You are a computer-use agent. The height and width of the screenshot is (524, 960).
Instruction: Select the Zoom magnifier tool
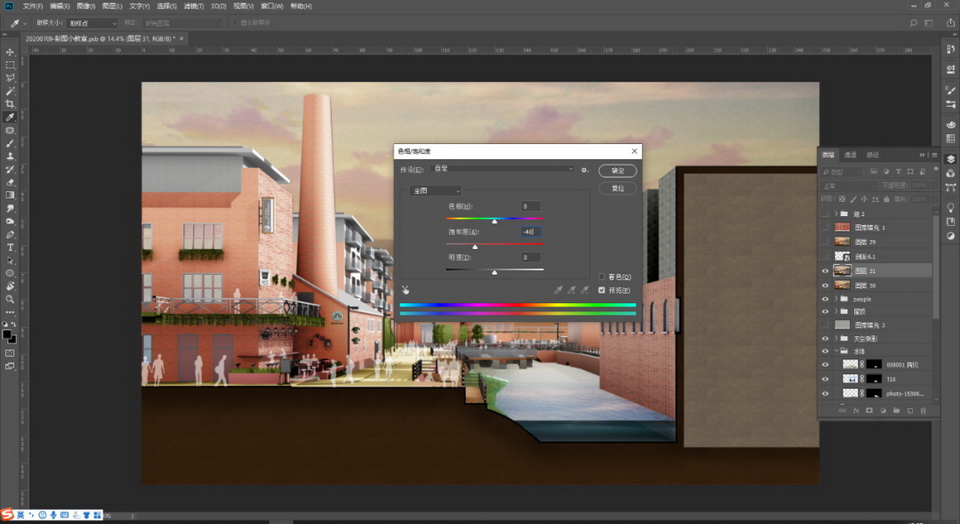10,299
